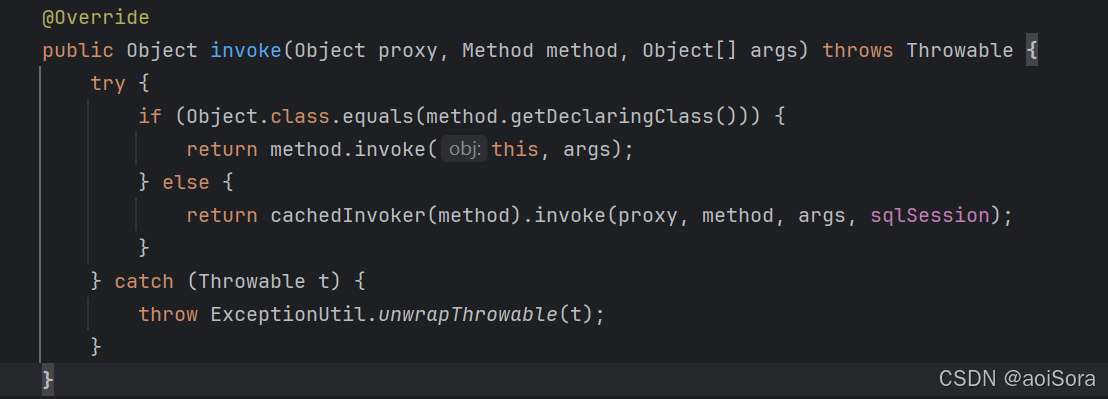Screen dimensions: 1108x399
Task: Click 'Object.class' class keyword
Action: (x=300, y=117)
